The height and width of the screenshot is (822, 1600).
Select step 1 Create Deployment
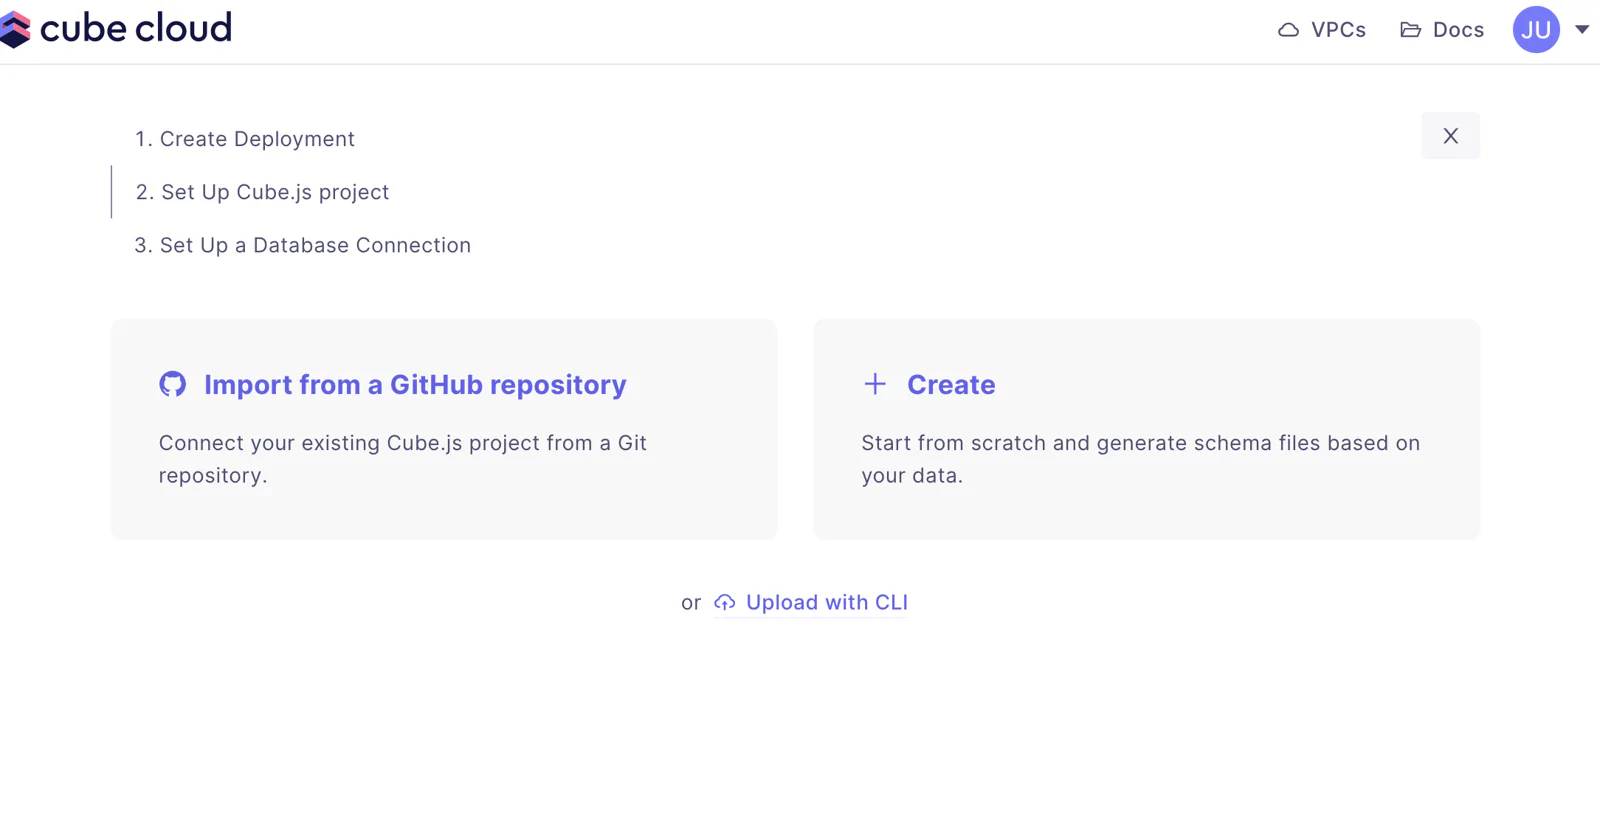245,139
